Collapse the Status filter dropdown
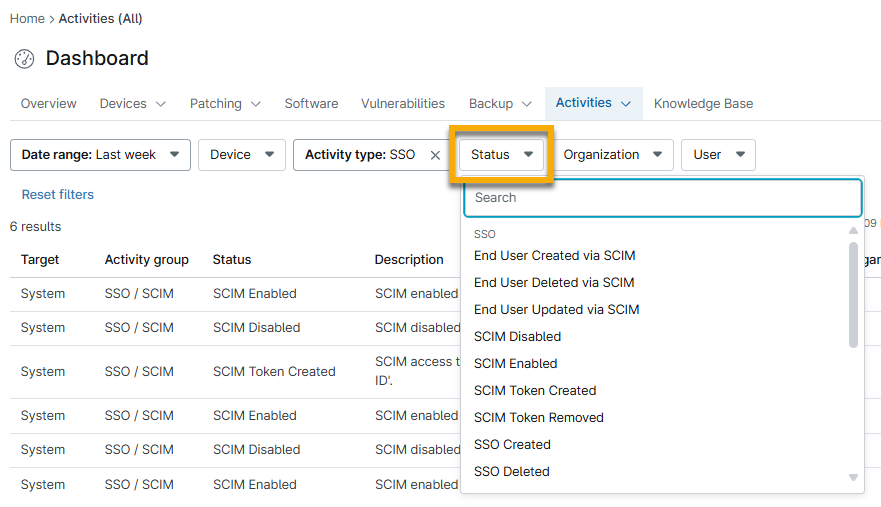The width and height of the screenshot is (881, 507). [x=502, y=155]
